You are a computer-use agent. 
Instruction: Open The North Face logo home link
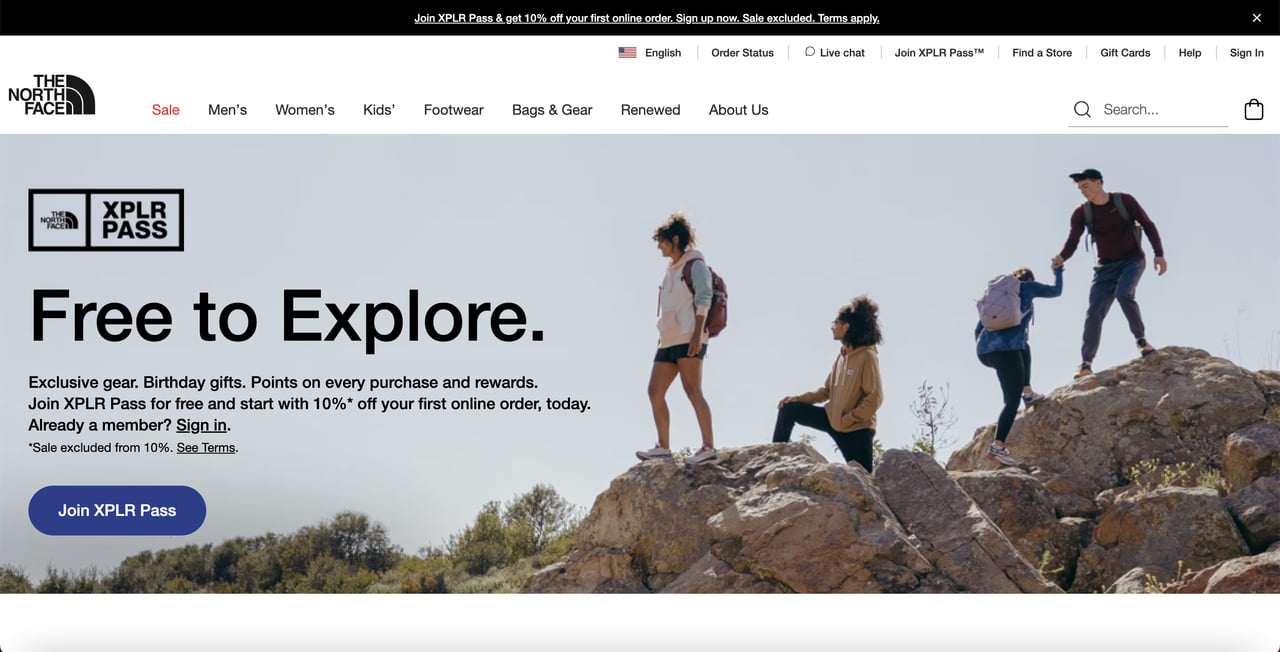point(51,95)
